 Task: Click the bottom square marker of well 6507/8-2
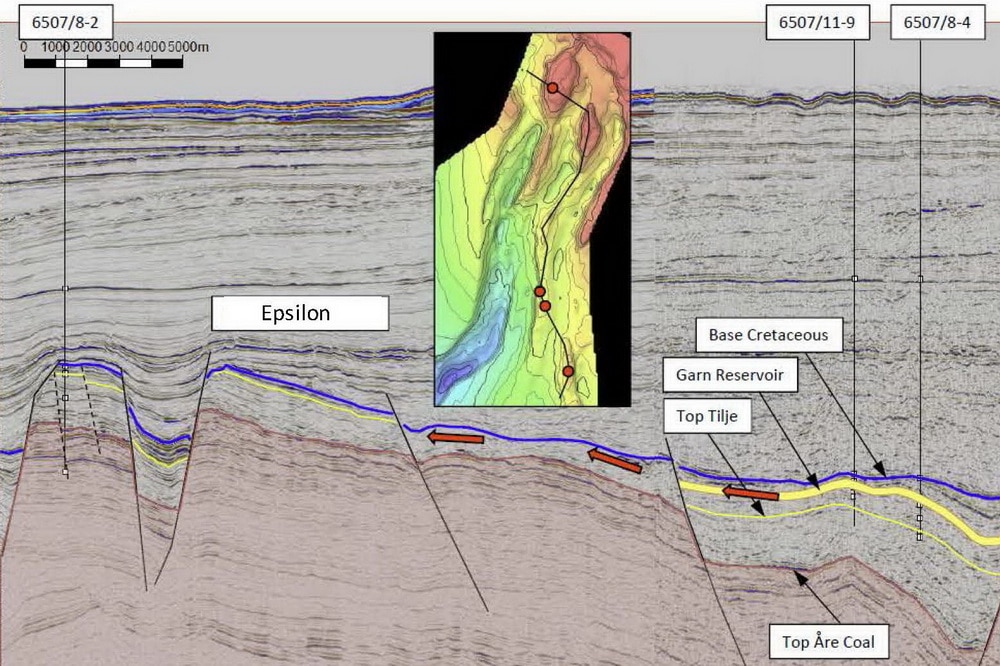click(65, 473)
